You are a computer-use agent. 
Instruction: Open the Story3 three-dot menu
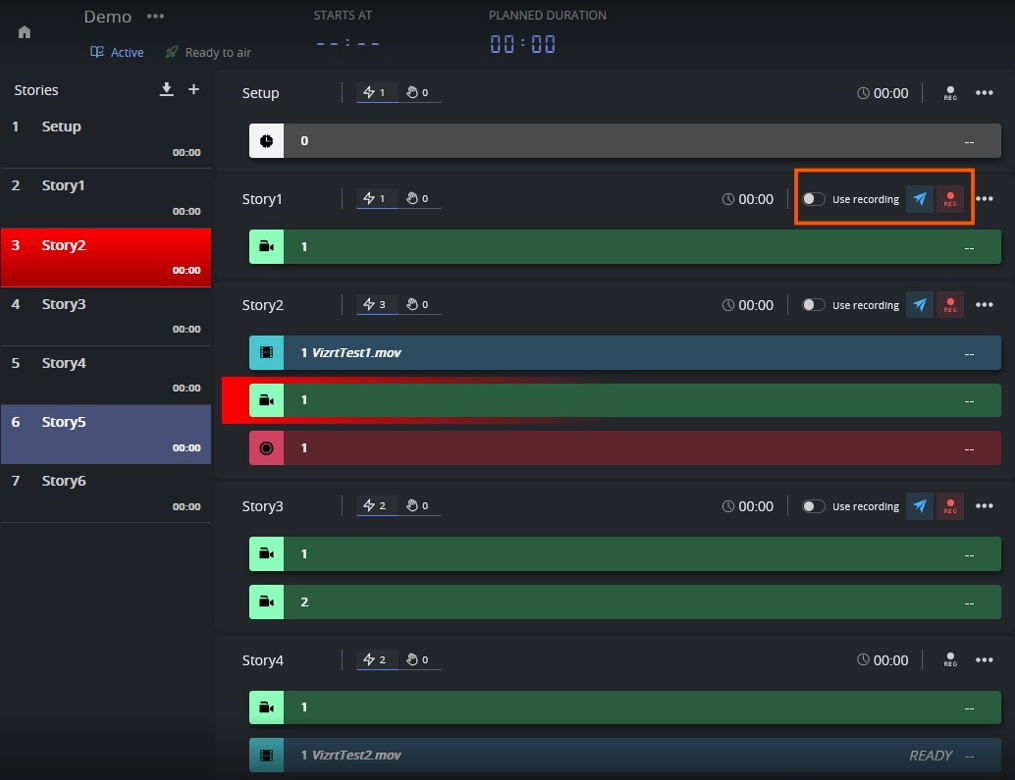click(985, 506)
